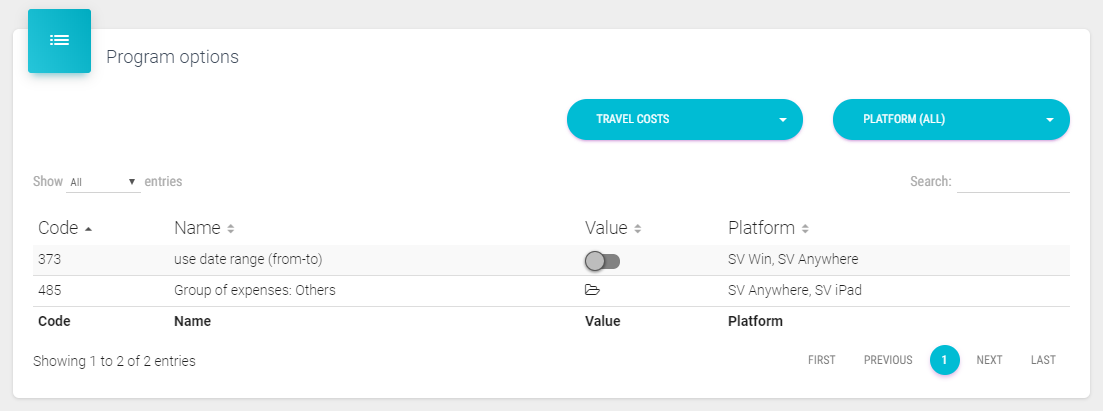Select row with code 373
This screenshot has width=1103, height=411.
[x=50, y=259]
